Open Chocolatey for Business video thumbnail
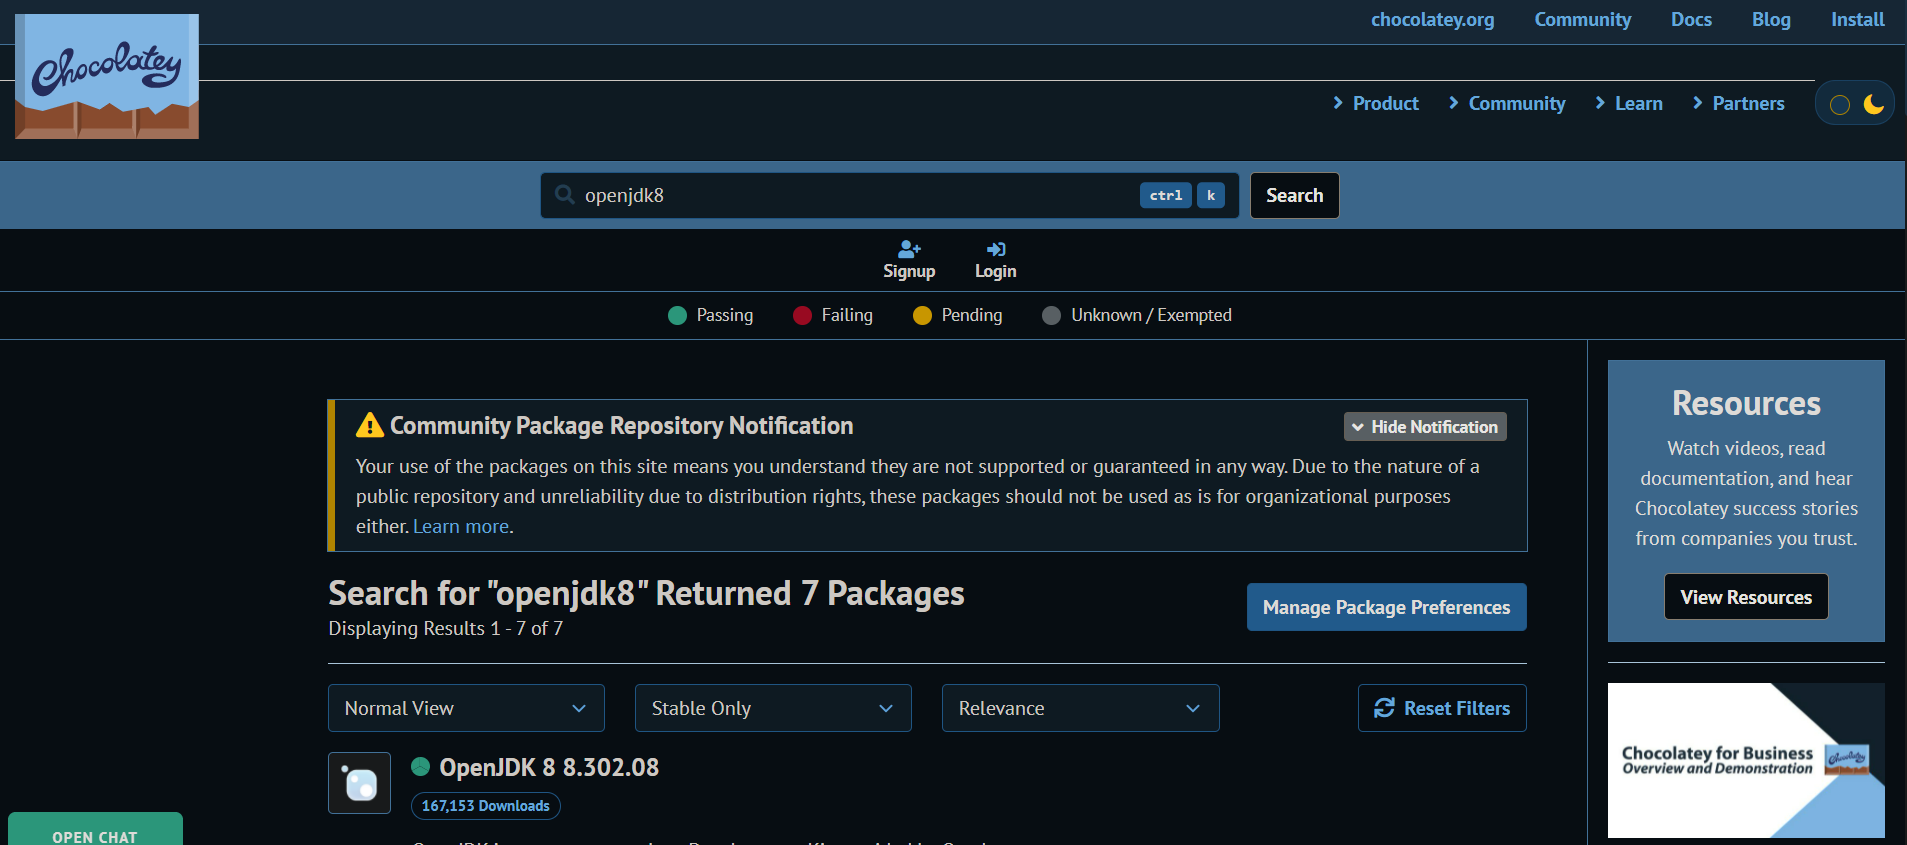This screenshot has height=845, width=1907. click(1746, 760)
